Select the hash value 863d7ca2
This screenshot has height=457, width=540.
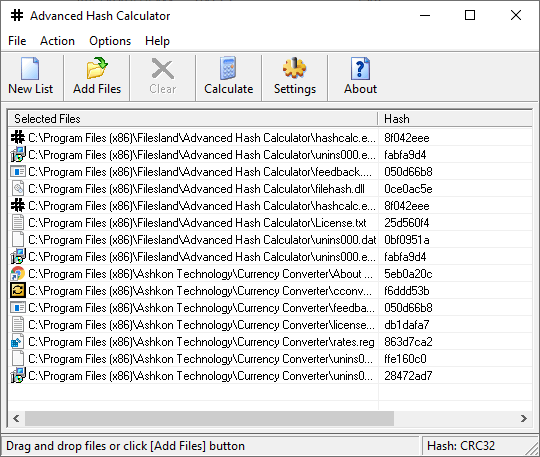click(408, 341)
